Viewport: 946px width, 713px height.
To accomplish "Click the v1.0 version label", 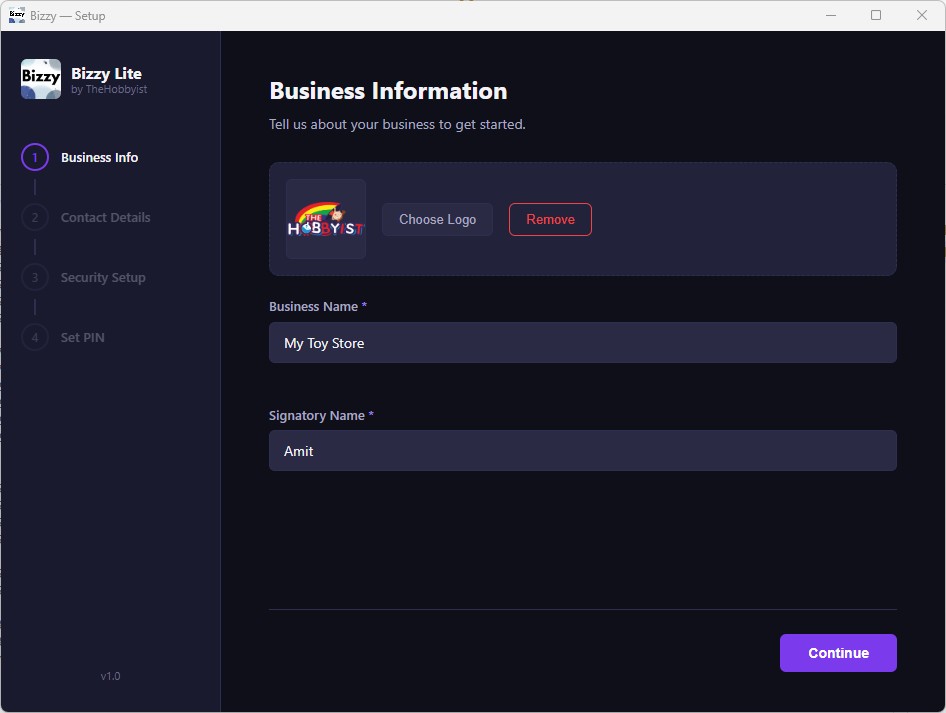I will 110,676.
